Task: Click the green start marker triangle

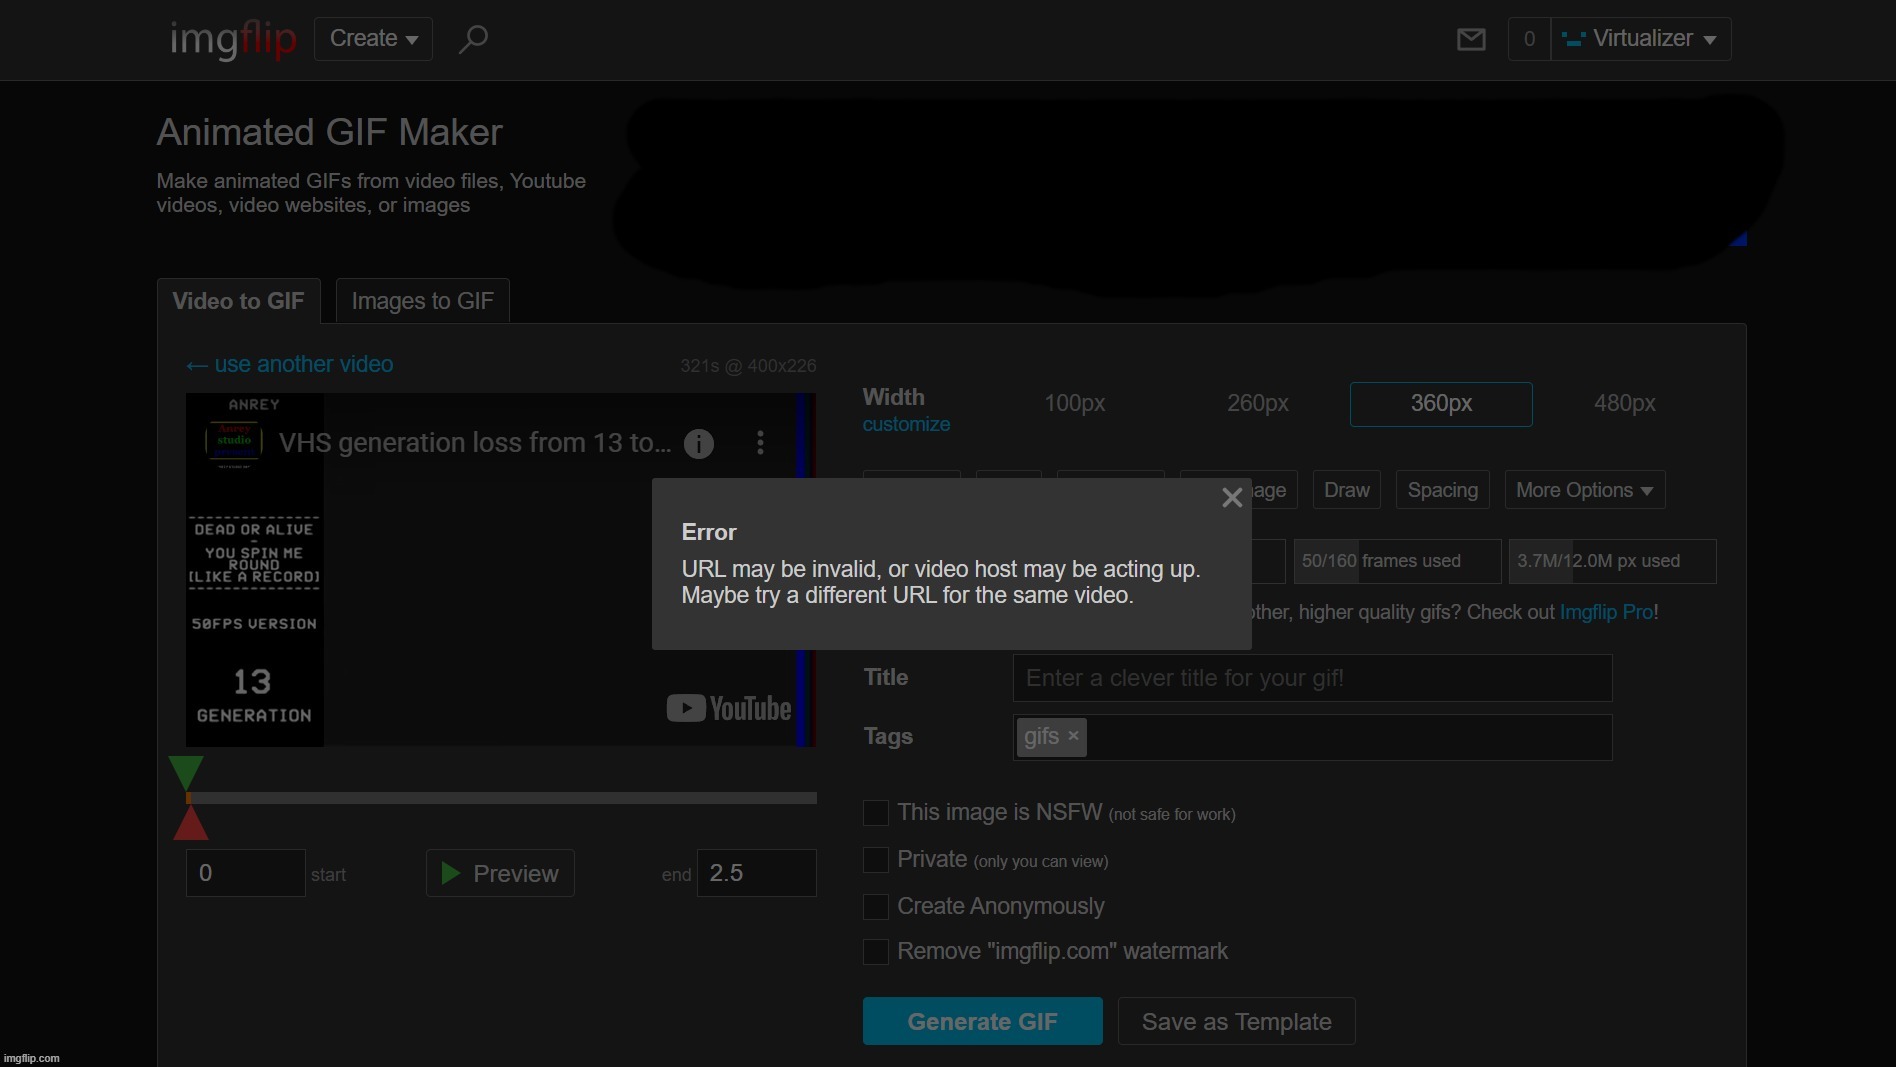Action: click(186, 771)
